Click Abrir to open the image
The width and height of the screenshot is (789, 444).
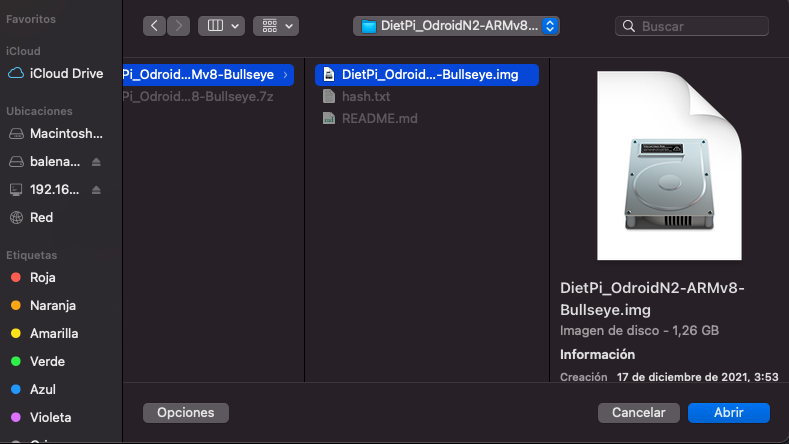728,412
